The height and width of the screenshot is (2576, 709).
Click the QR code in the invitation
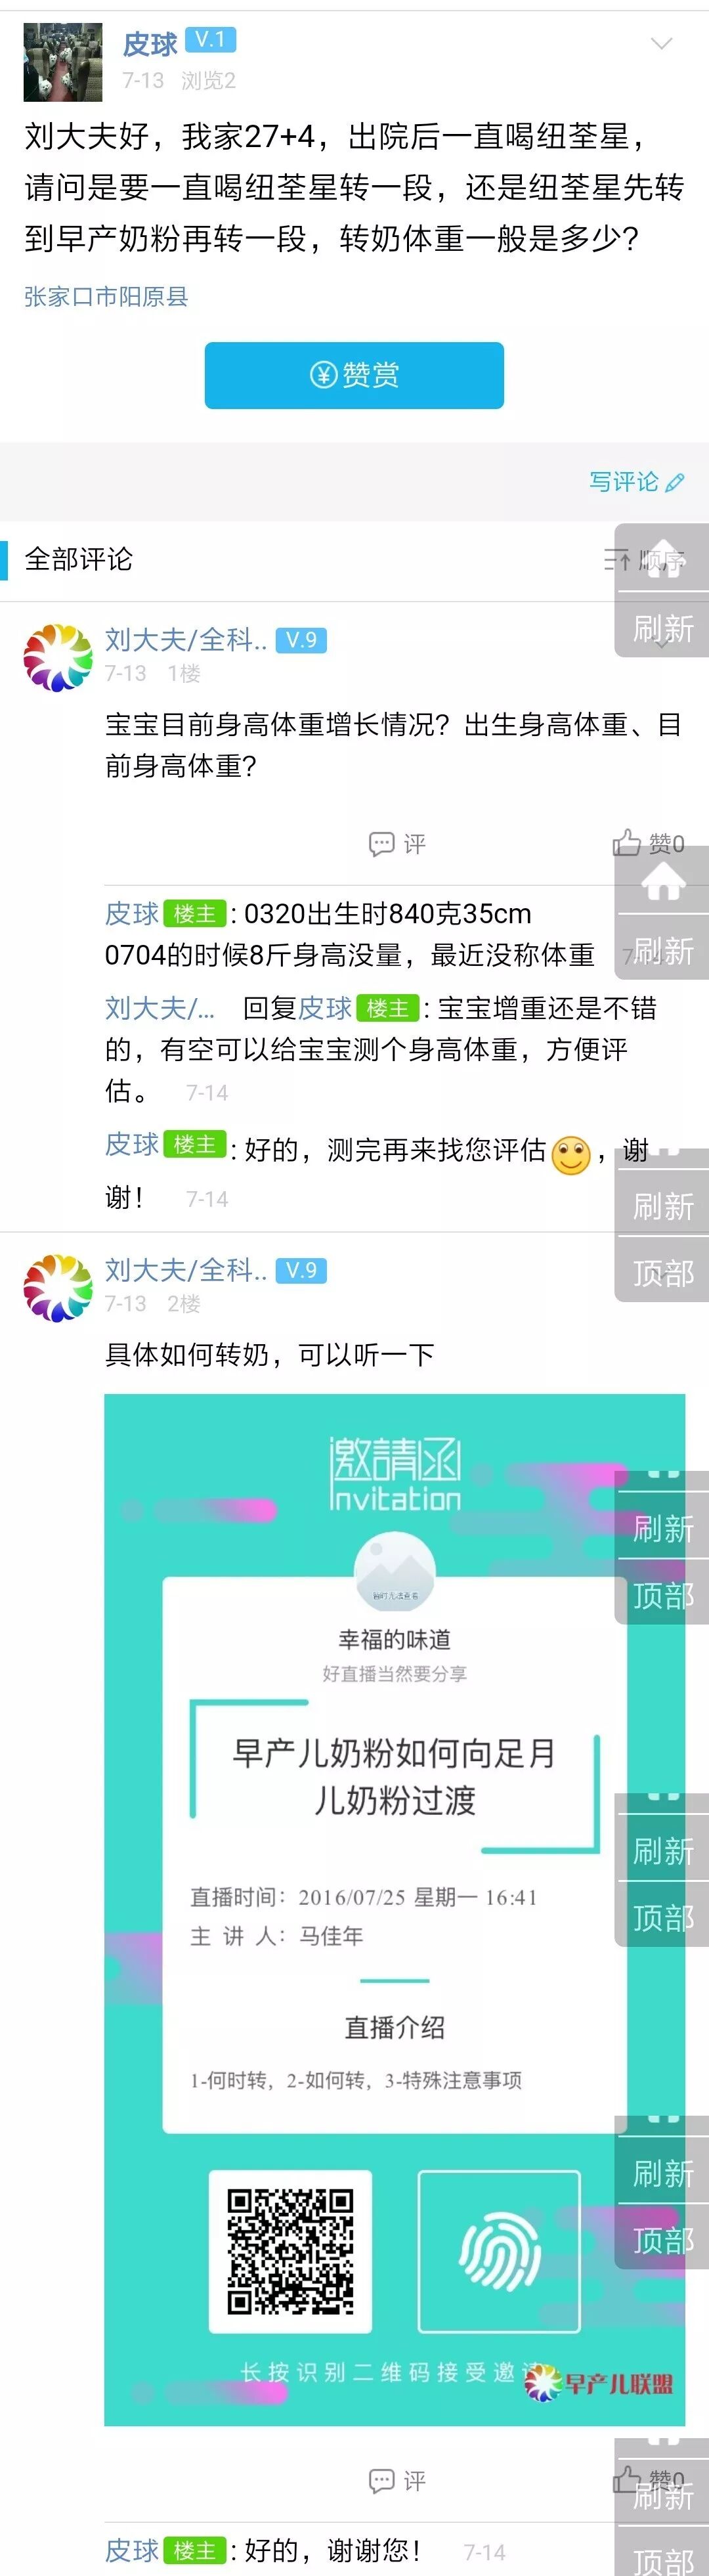290,2251
